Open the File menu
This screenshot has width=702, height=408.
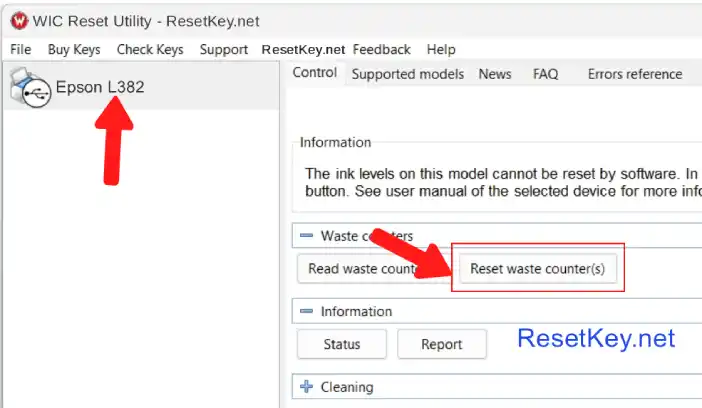click(x=21, y=49)
